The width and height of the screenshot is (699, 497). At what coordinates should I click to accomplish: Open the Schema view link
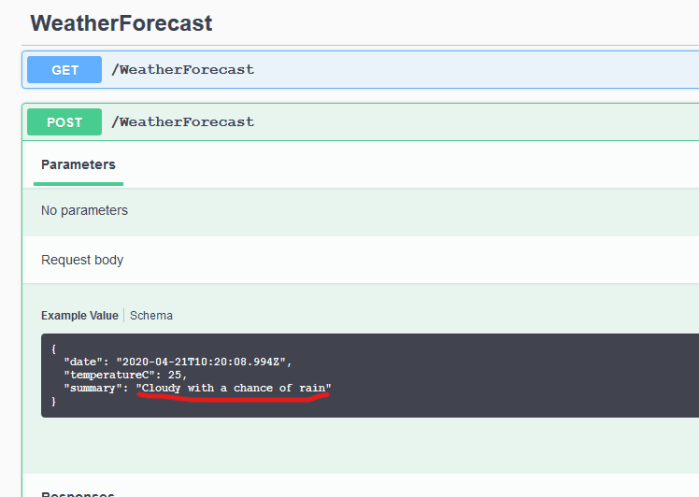(151, 315)
